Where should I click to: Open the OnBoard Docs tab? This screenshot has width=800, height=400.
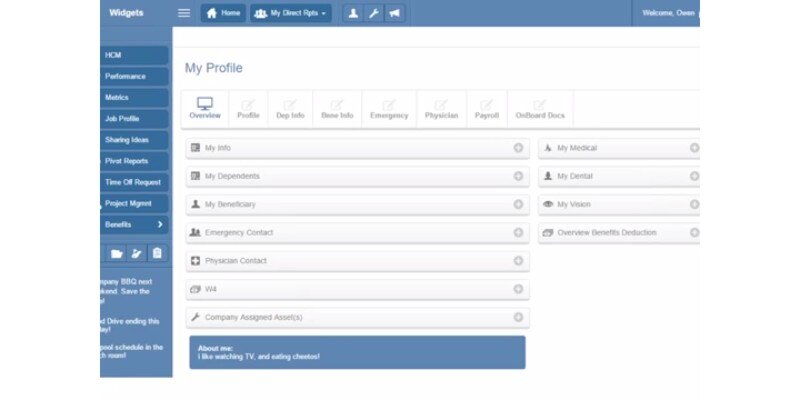(x=540, y=109)
